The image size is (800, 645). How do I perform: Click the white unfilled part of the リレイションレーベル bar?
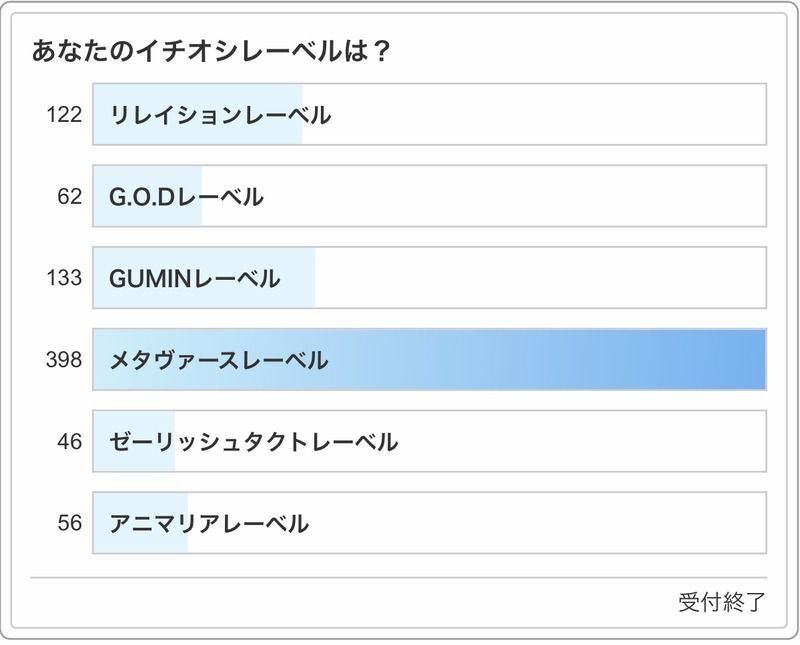(x=540, y=115)
